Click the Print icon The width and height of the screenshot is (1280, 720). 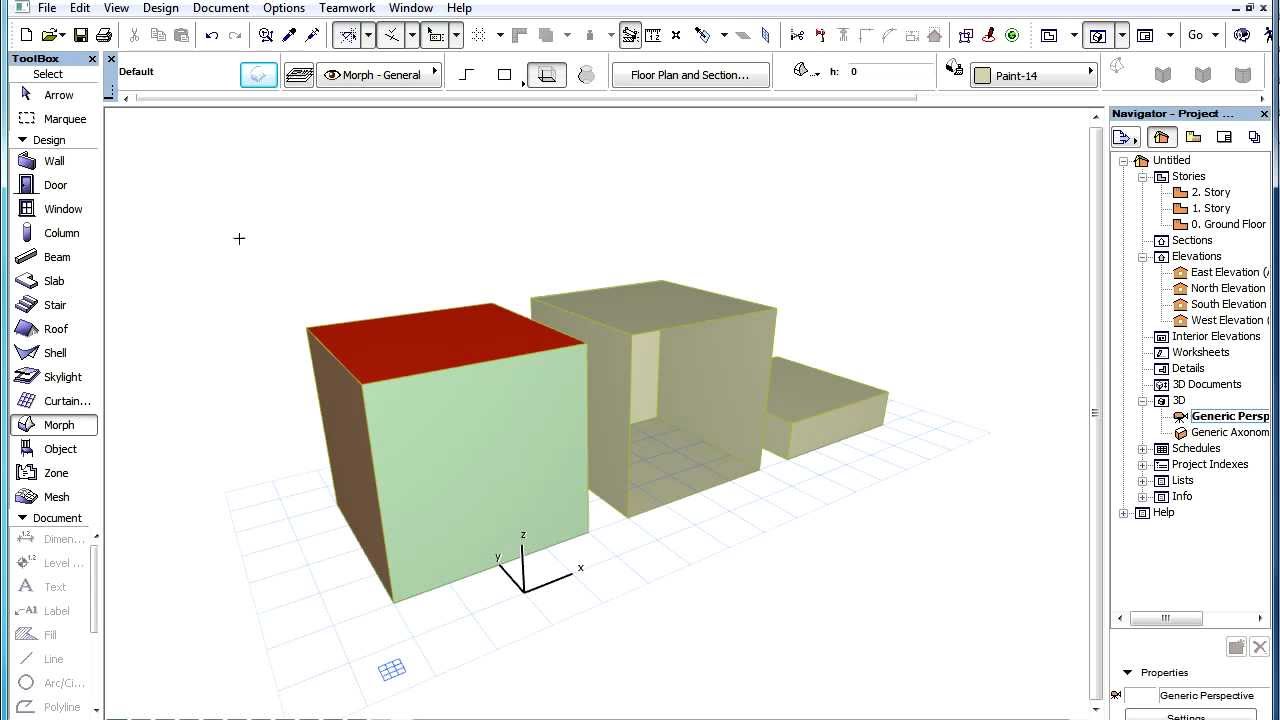103,35
